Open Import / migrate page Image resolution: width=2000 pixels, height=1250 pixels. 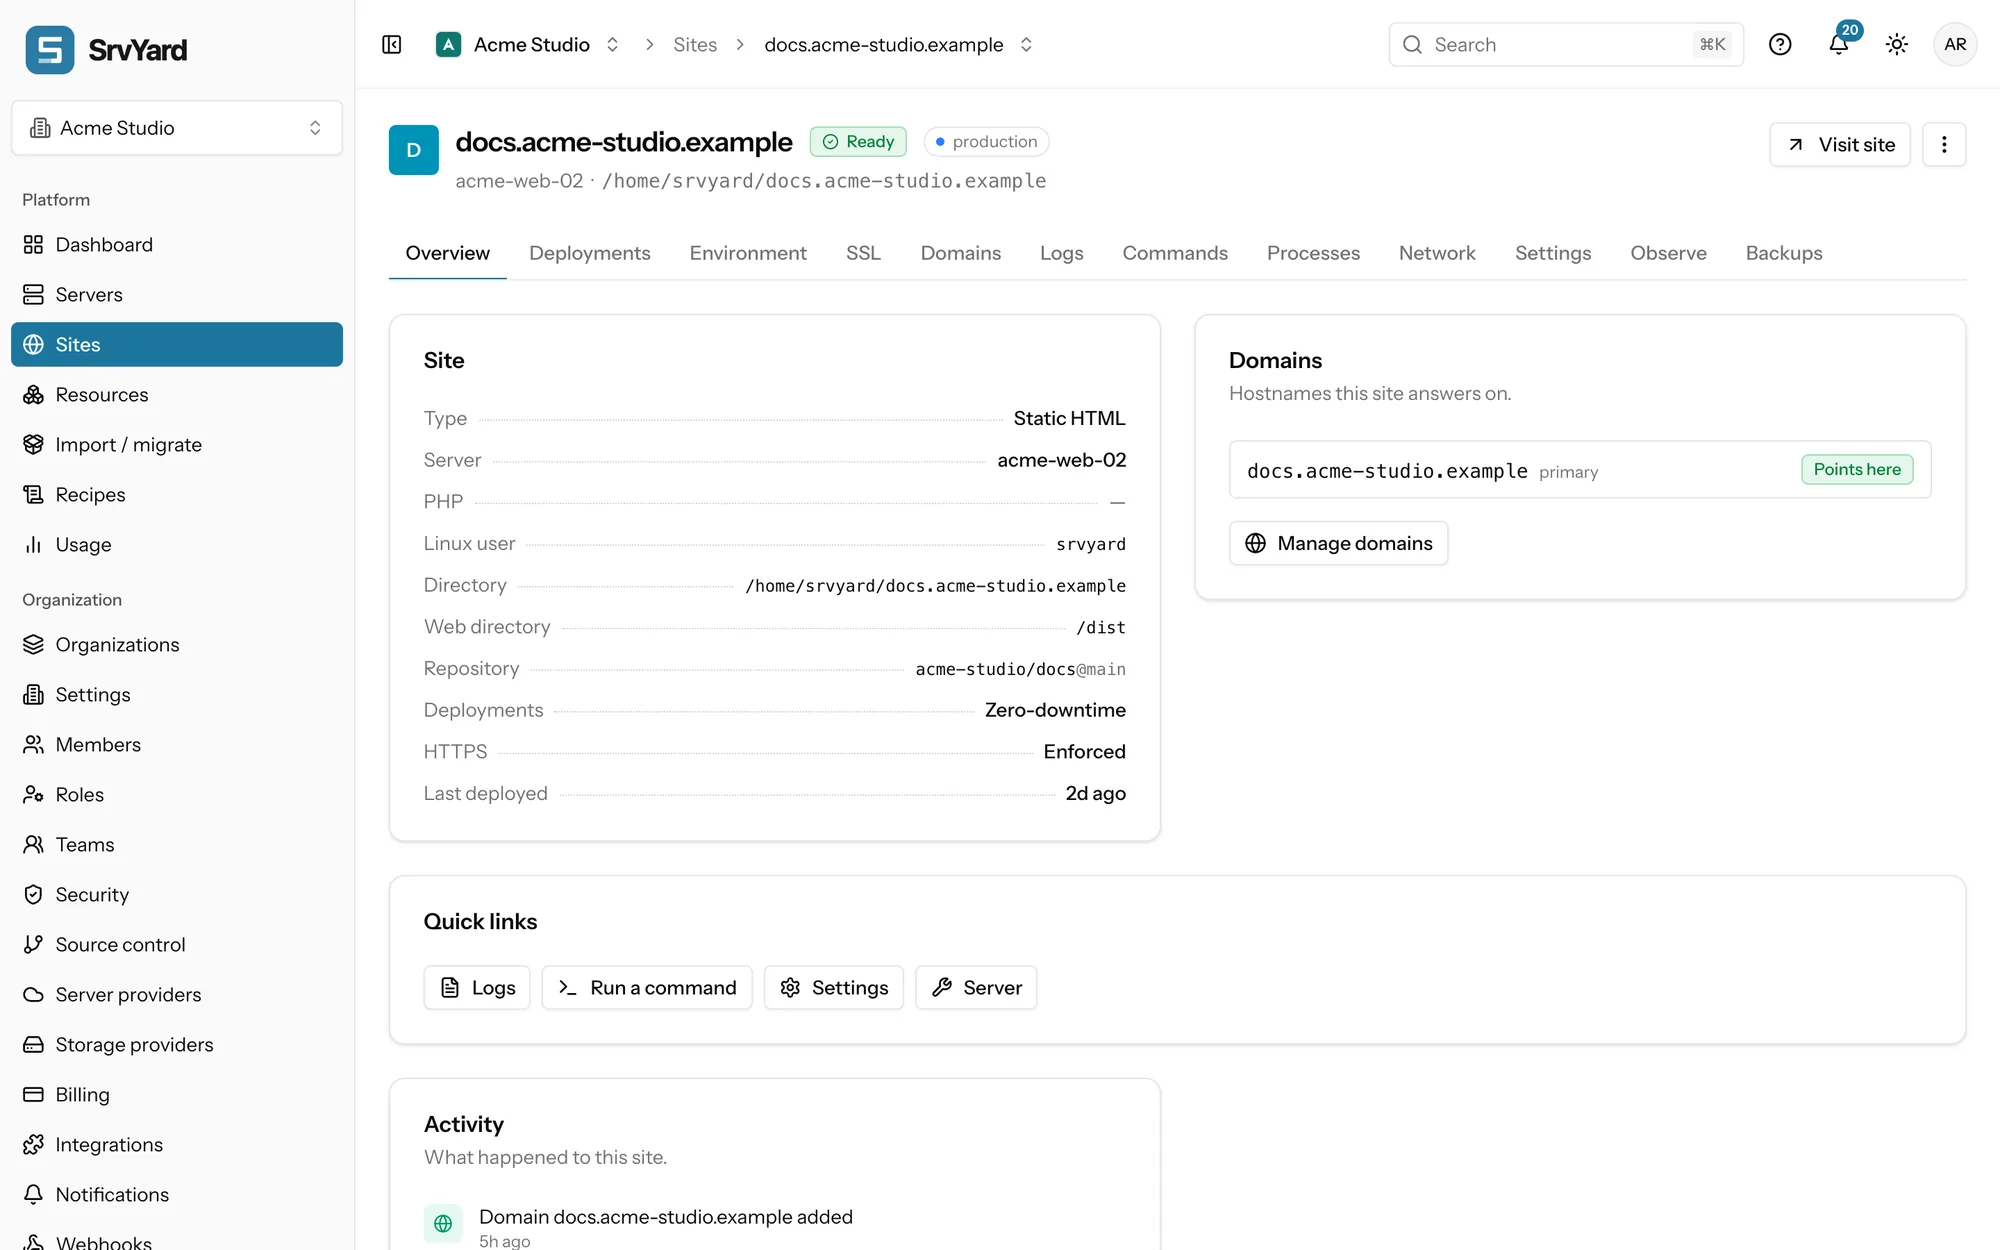click(177, 445)
